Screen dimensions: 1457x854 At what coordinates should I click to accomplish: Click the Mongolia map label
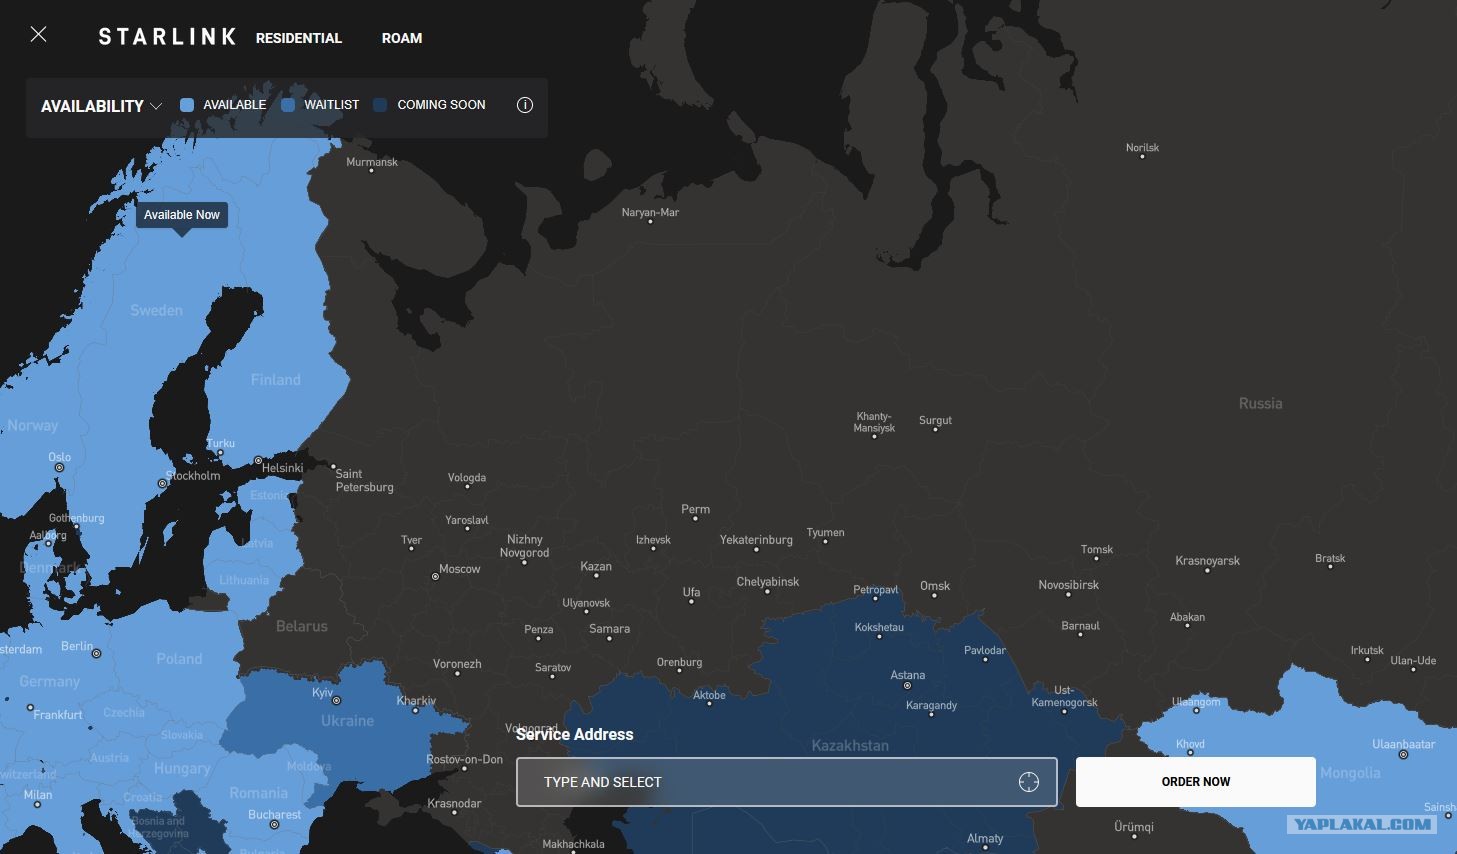pyautogui.click(x=1350, y=773)
